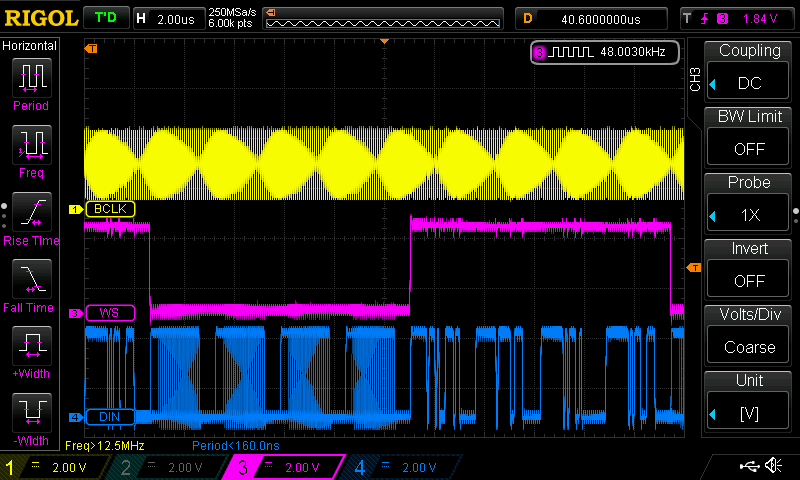Click the orange trigger position T marker at top left
This screenshot has height=480, width=800.
coord(91,48)
